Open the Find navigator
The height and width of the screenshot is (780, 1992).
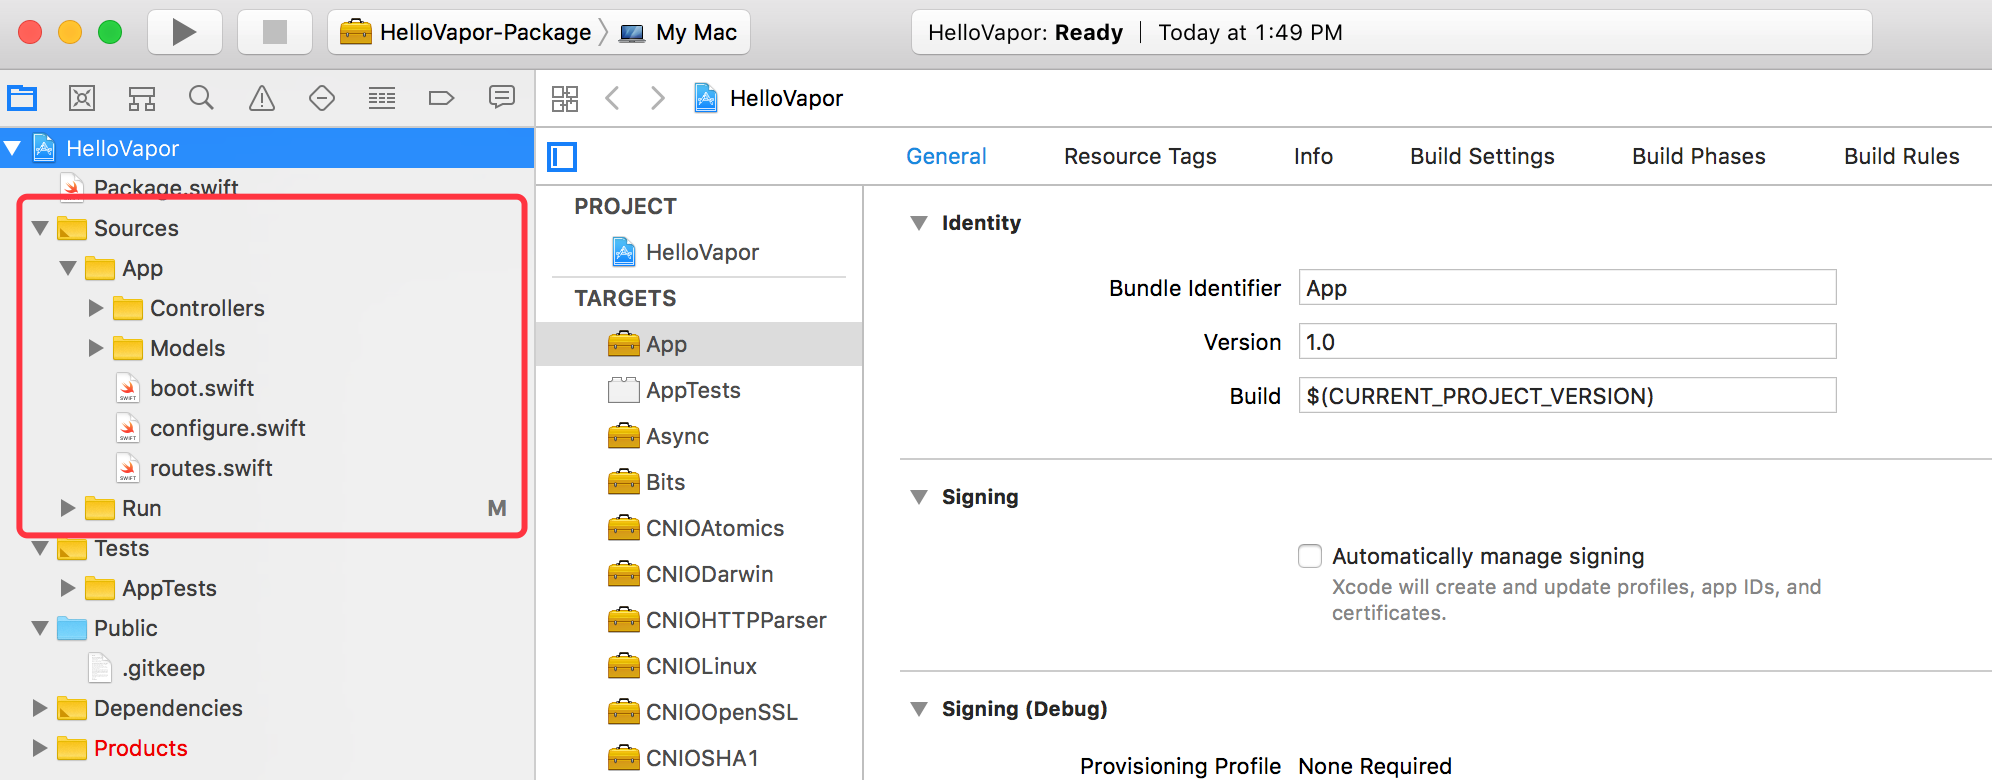point(202,98)
